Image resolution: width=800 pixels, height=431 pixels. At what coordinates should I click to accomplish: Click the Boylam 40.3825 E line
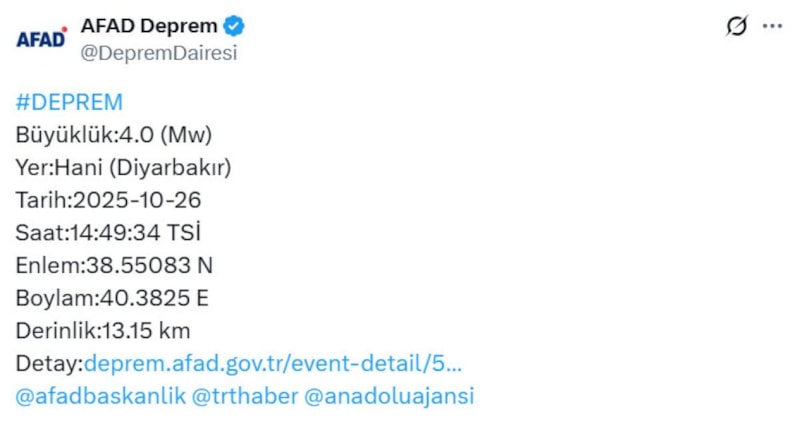click(112, 298)
